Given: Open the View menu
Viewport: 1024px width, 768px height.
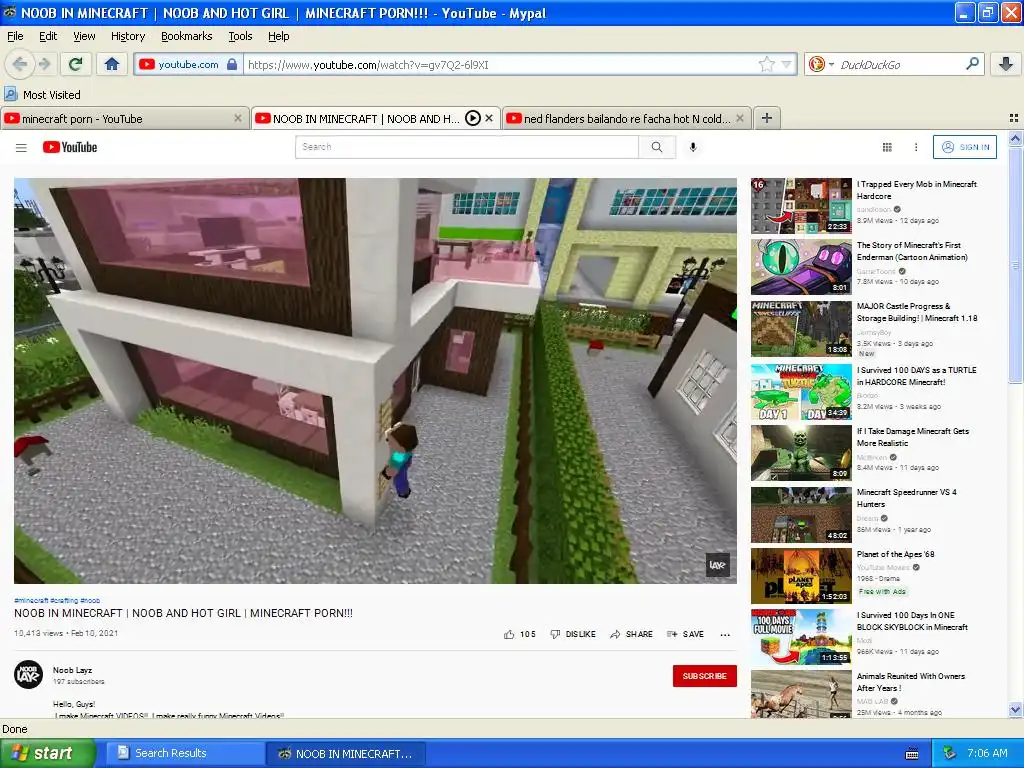Looking at the screenshot, I should pyautogui.click(x=84, y=36).
